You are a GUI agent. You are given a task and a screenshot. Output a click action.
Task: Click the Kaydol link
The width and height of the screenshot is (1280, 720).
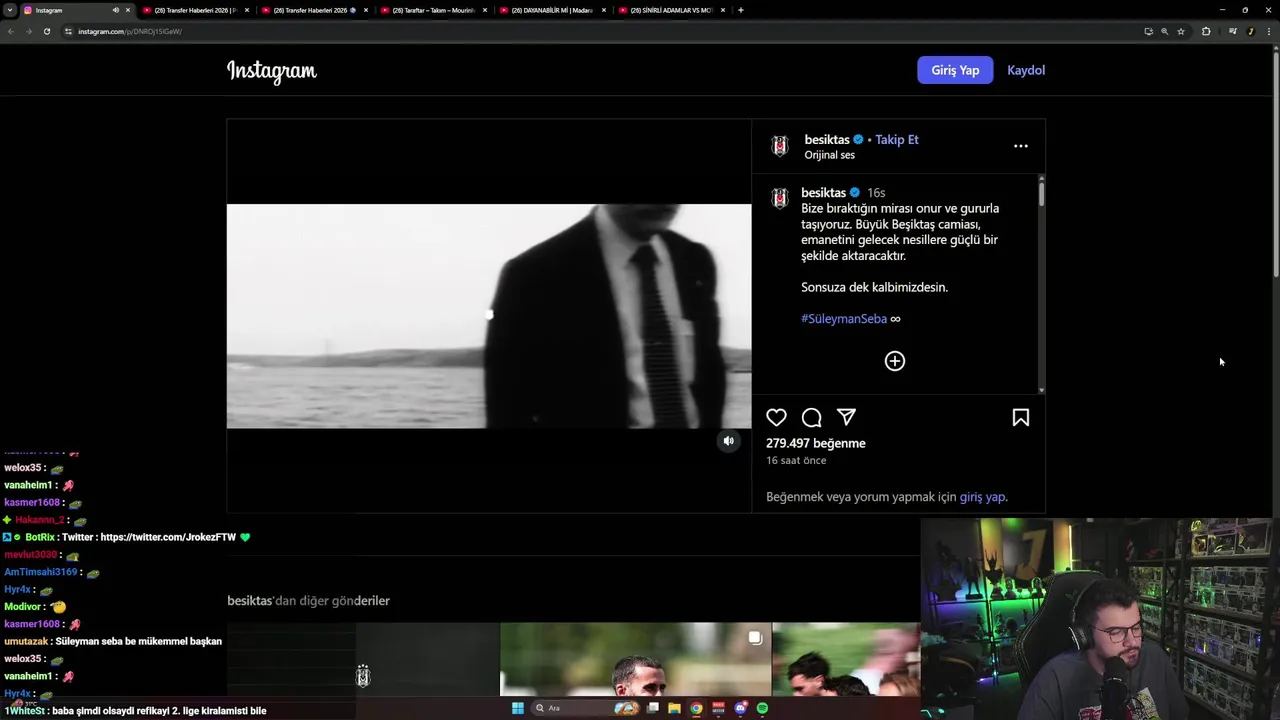(1026, 70)
